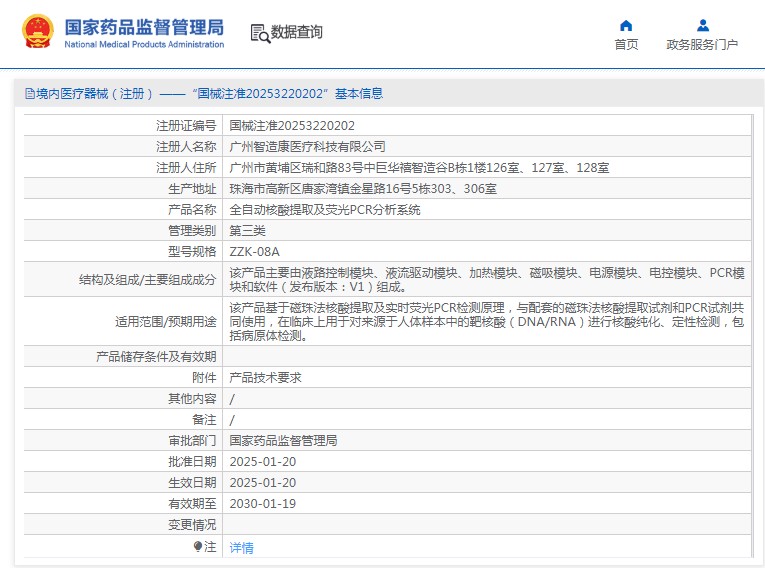This screenshot has width=765, height=568.
Task: Click the 国家药品监督管理局 site title
Action: coord(144,27)
